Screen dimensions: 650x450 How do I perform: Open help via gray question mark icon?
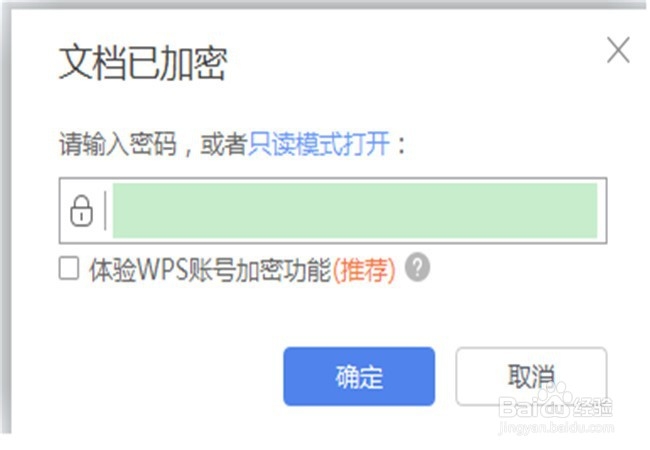click(417, 267)
